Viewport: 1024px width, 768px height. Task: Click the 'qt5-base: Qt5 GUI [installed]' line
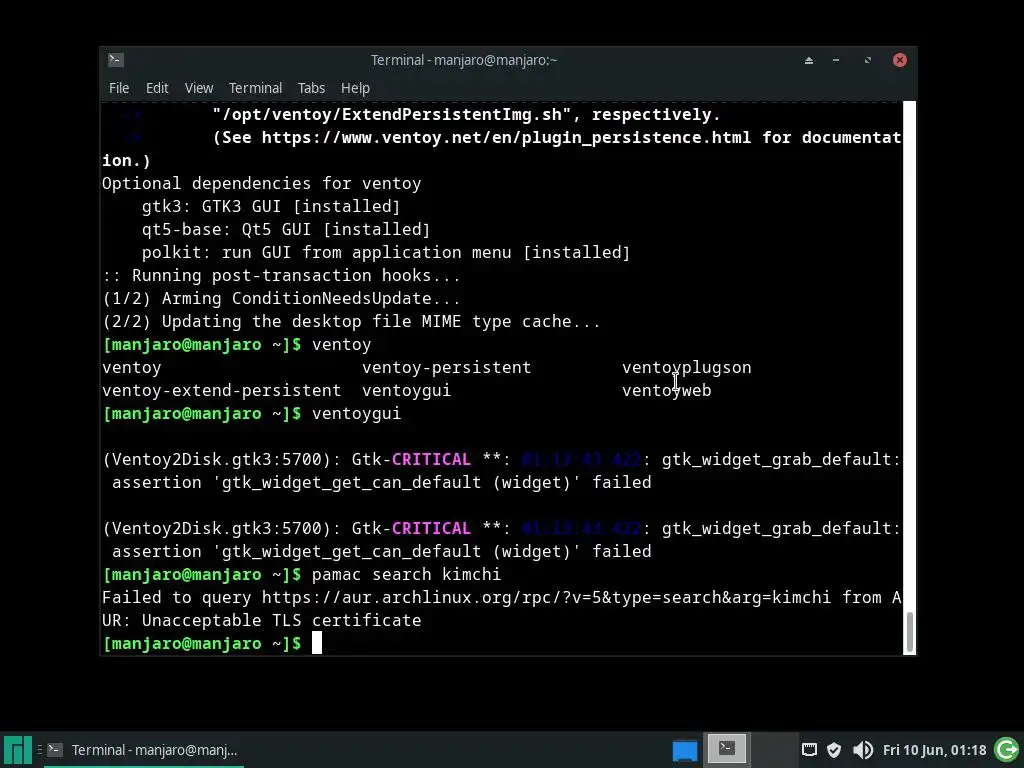point(286,229)
